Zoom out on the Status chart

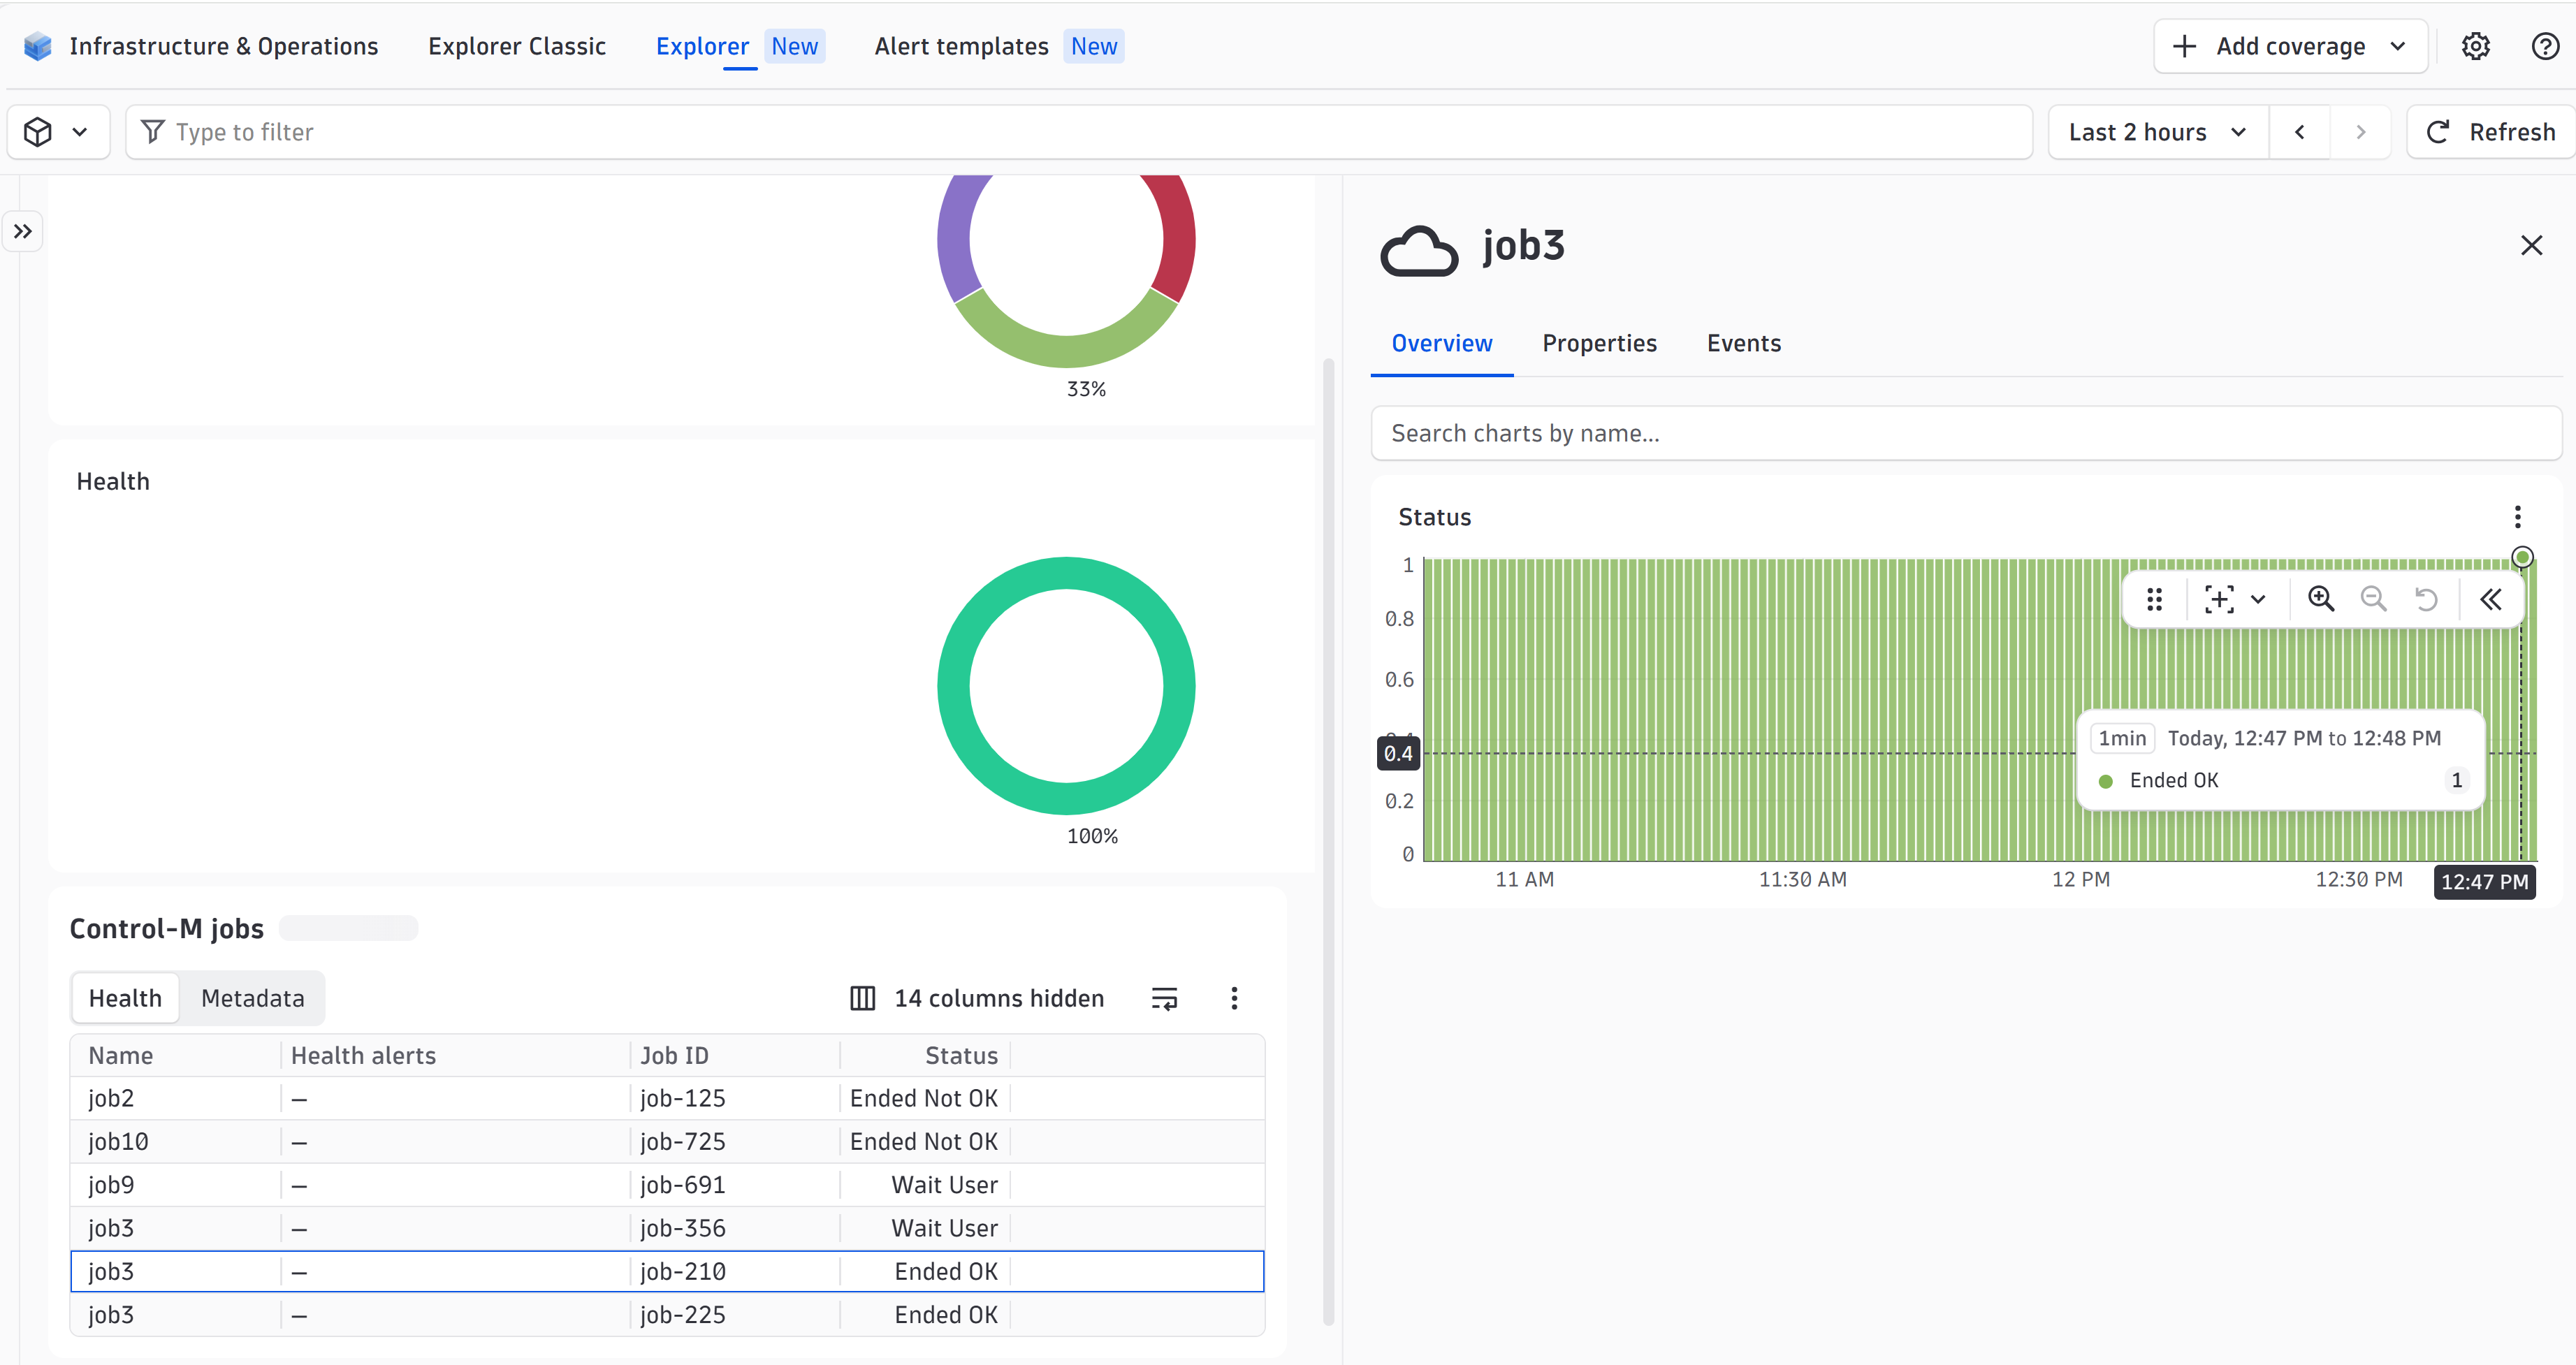[x=2373, y=599]
